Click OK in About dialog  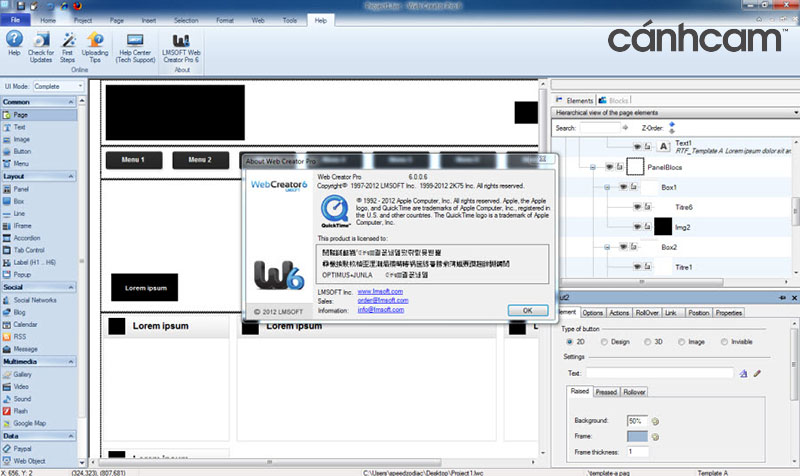528,310
